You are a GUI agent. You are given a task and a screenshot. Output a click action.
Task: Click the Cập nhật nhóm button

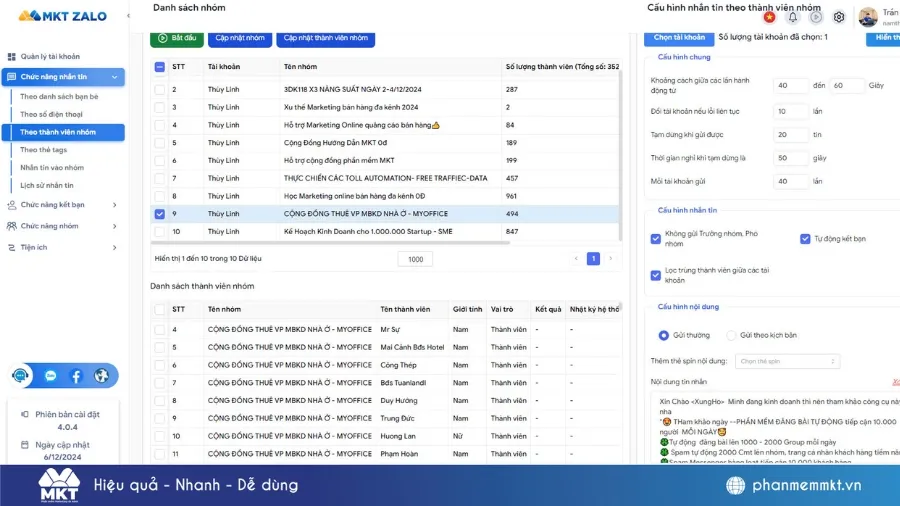(x=240, y=38)
